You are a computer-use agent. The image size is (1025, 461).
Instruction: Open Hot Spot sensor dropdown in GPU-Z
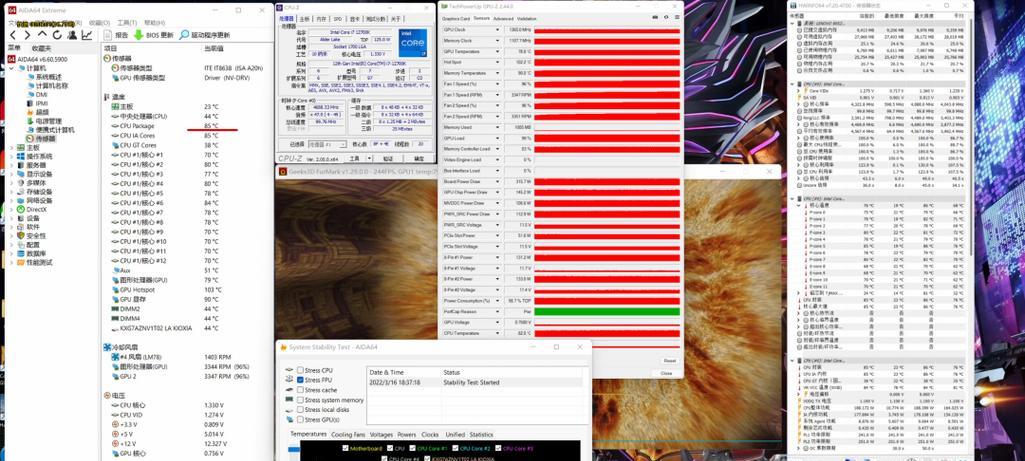(497, 62)
